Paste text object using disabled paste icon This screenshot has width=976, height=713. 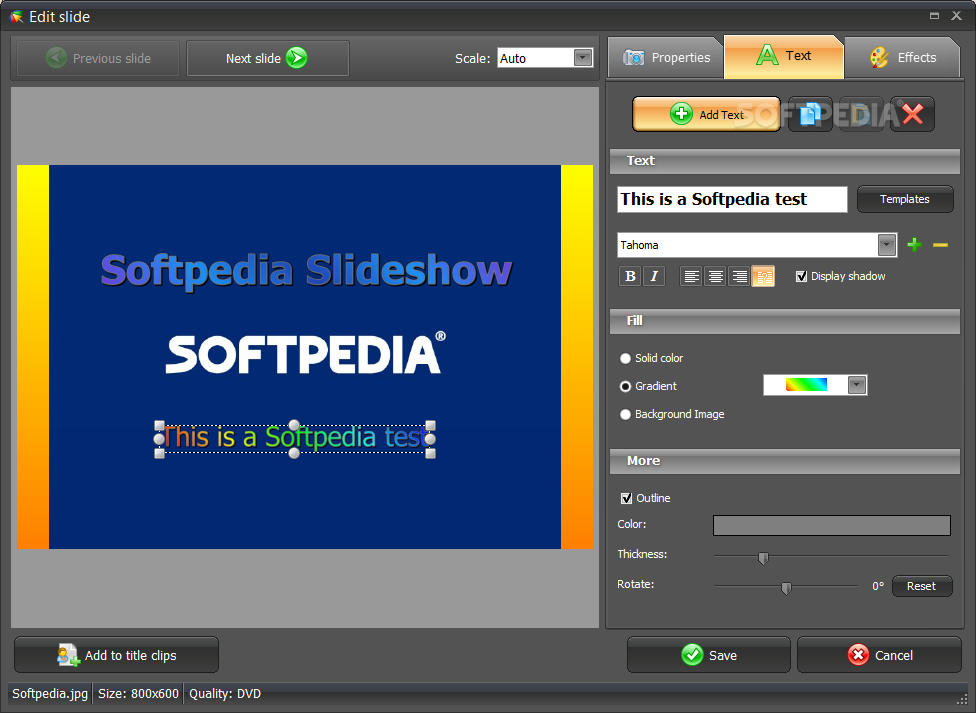(861, 114)
